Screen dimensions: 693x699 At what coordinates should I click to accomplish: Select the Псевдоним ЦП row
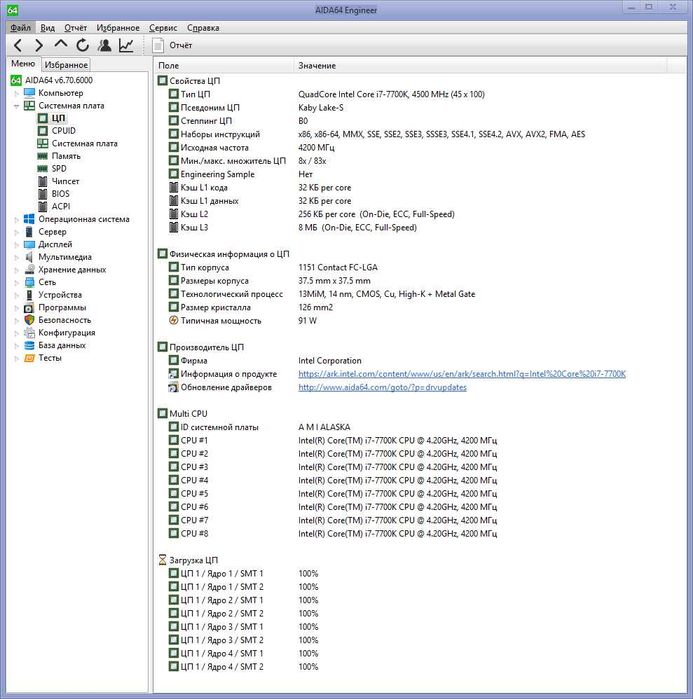click(419, 107)
